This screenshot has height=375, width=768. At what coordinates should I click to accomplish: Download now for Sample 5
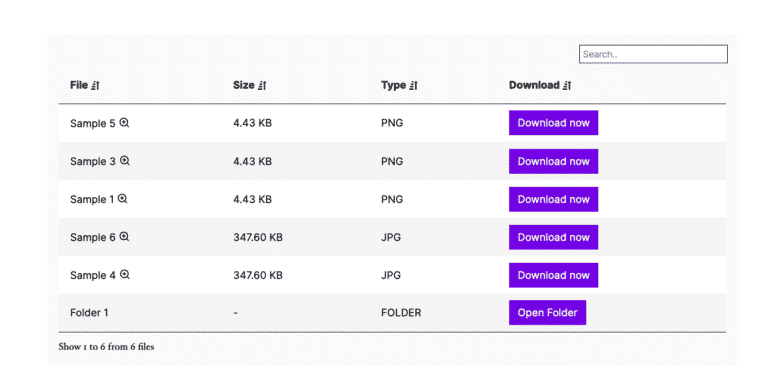coord(553,123)
